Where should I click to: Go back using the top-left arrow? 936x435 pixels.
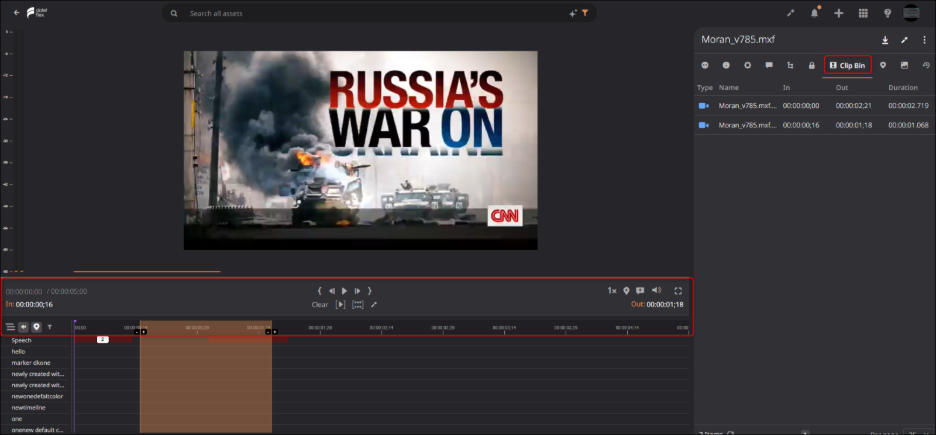[x=16, y=13]
